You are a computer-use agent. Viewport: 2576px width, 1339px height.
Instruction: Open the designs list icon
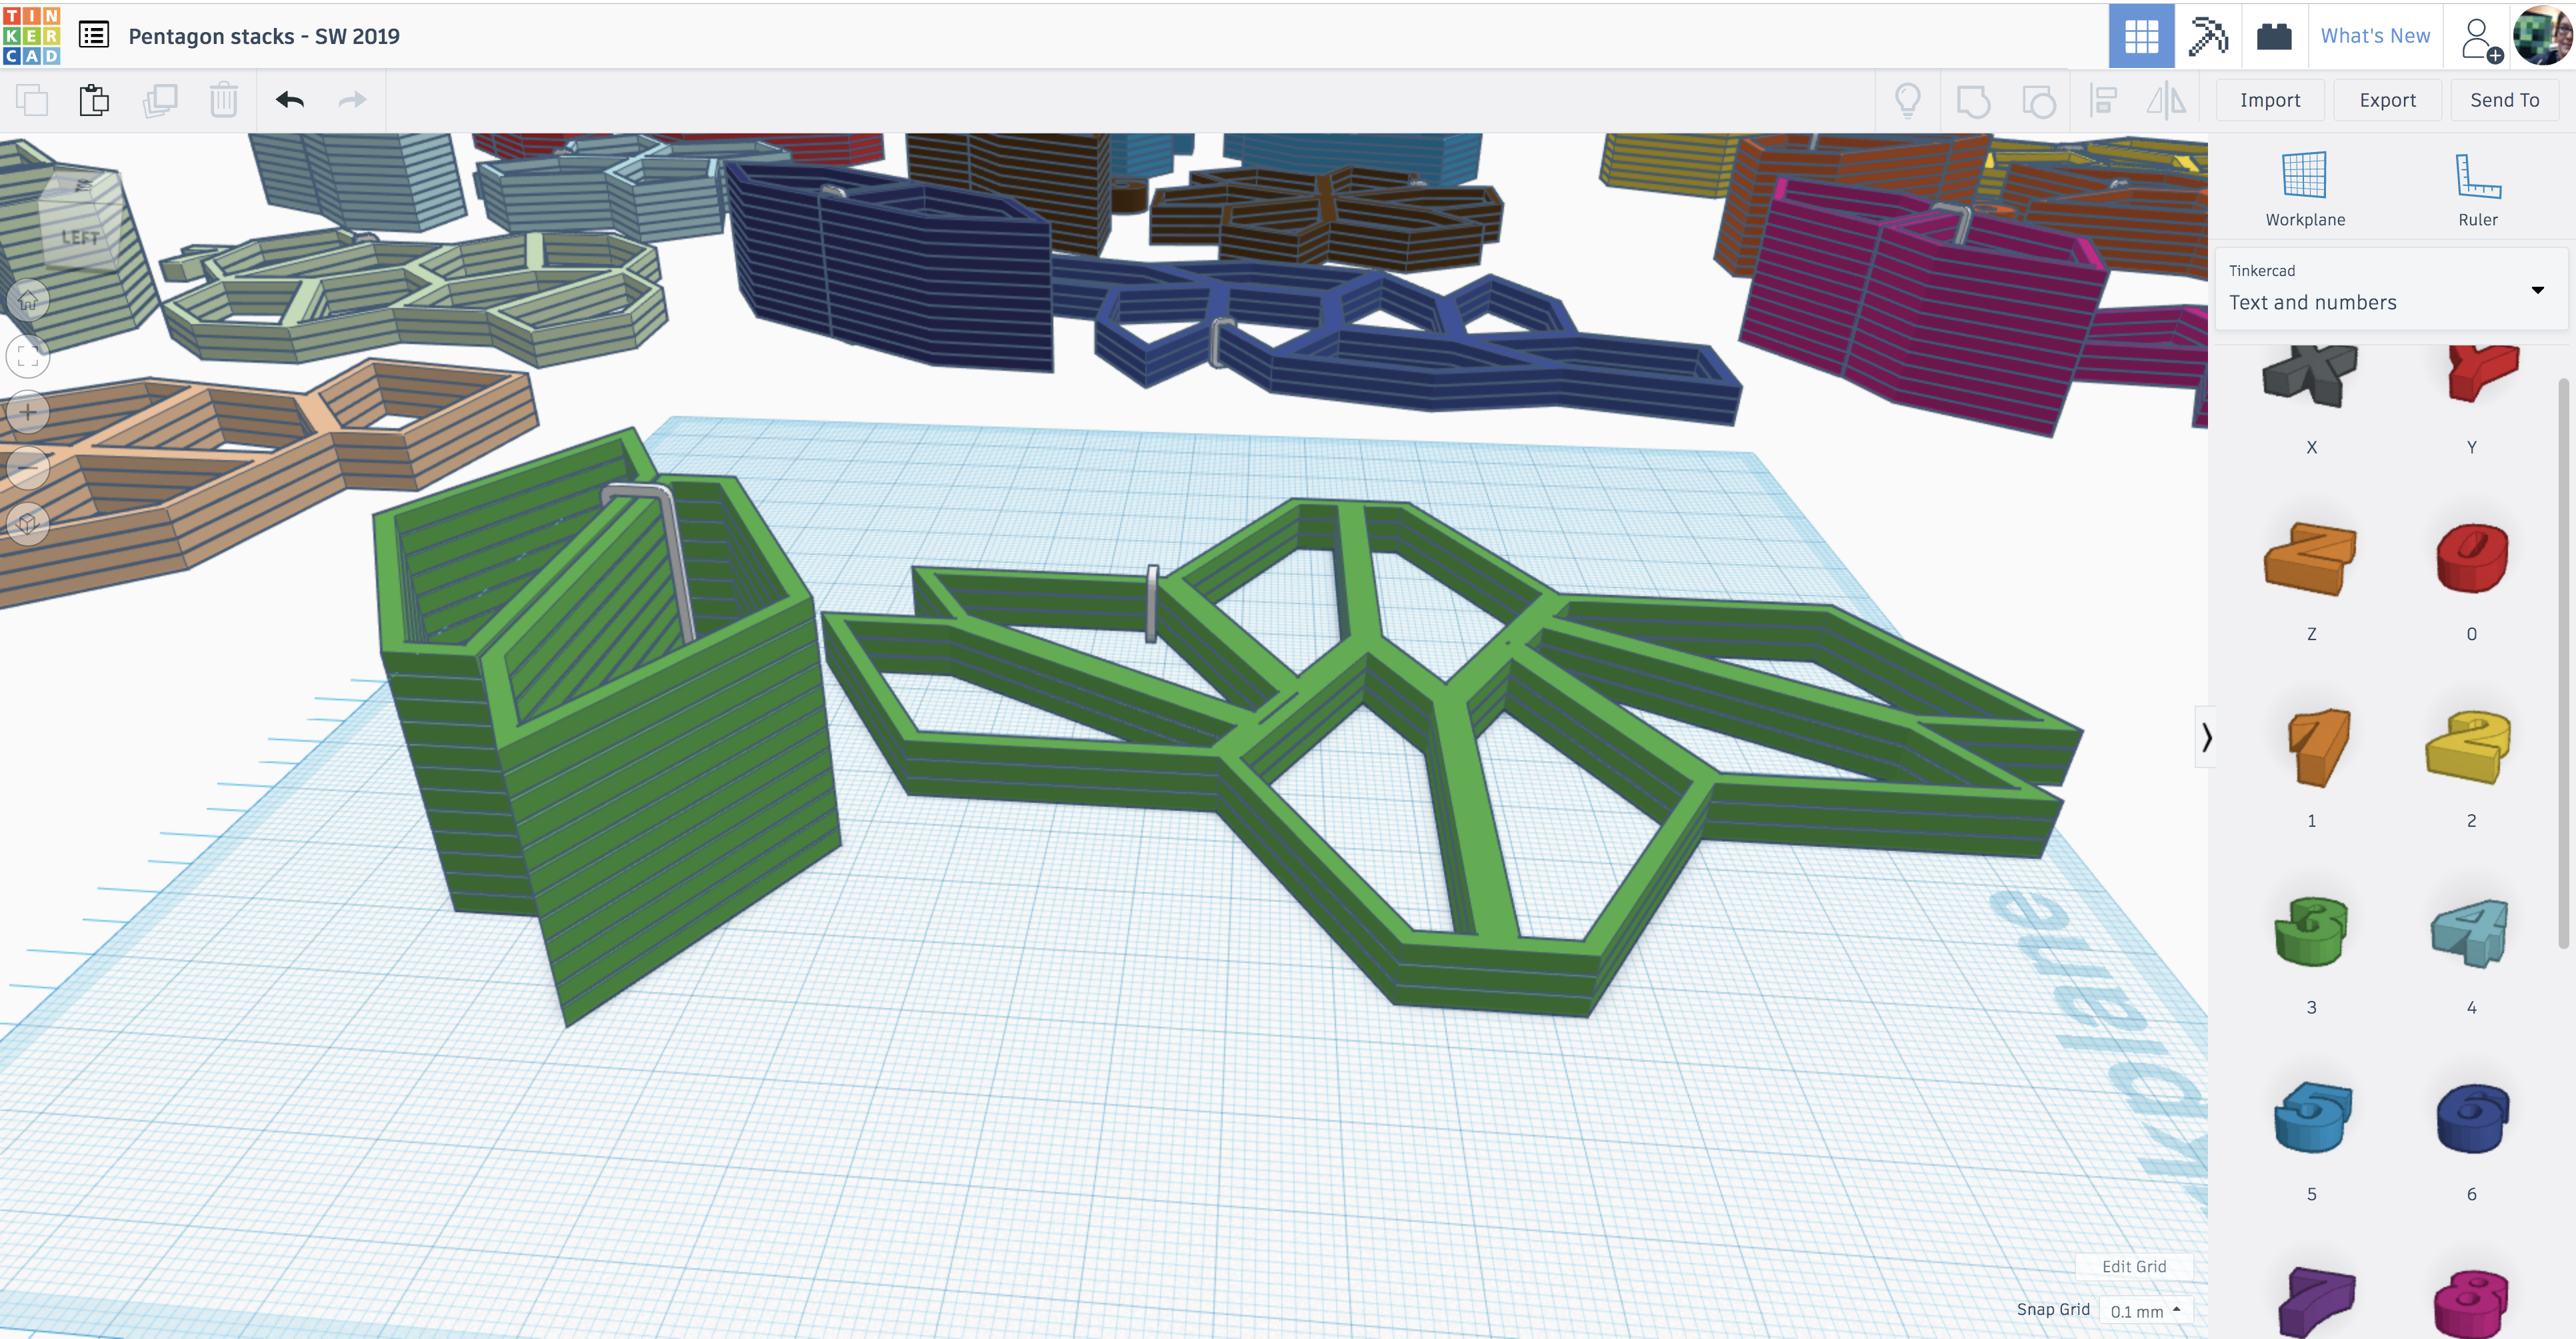94,35
